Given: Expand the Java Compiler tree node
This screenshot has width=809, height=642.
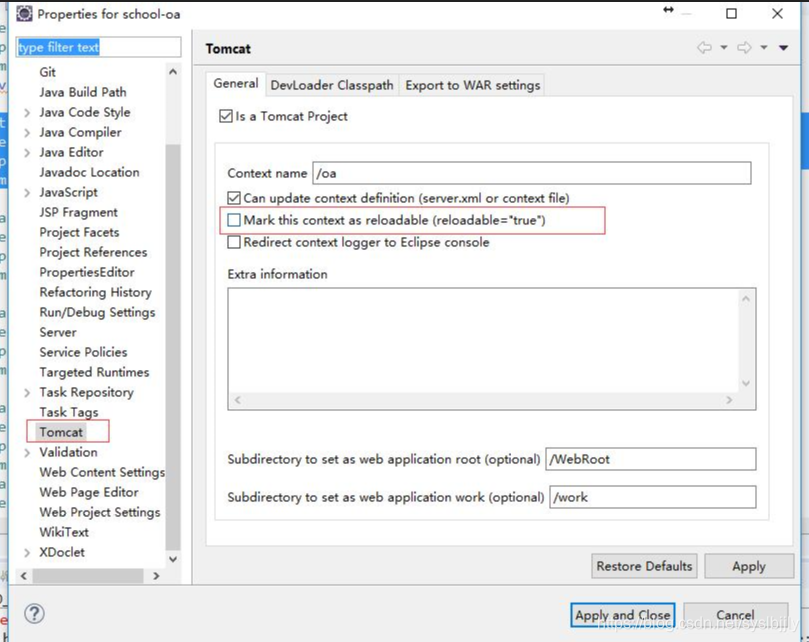Looking at the screenshot, I should [x=27, y=132].
